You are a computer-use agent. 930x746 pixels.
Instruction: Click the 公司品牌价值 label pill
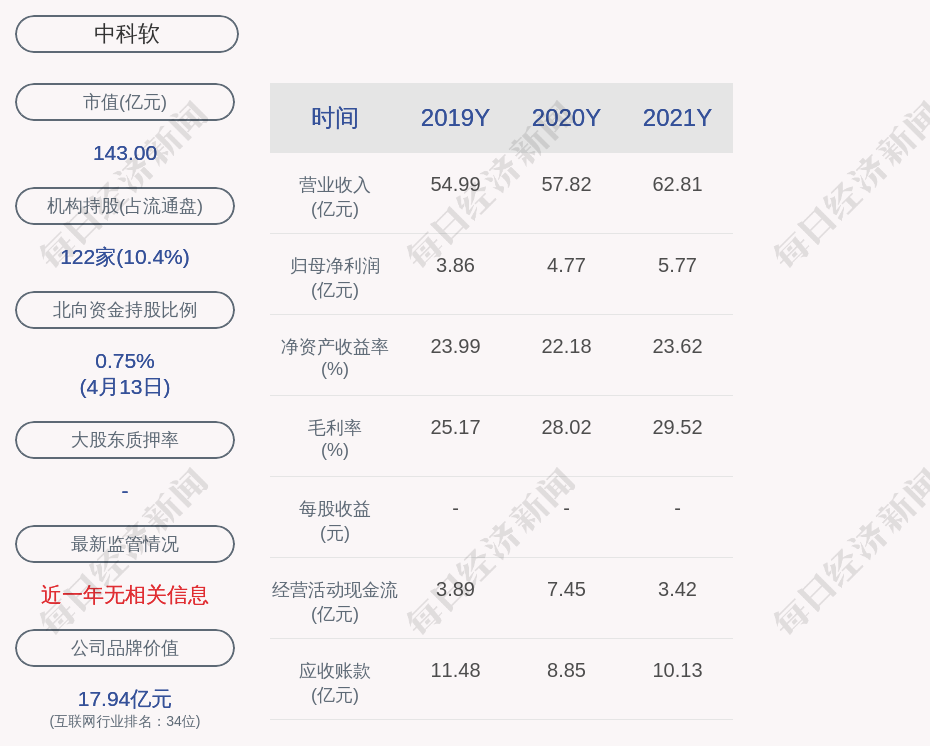125,648
